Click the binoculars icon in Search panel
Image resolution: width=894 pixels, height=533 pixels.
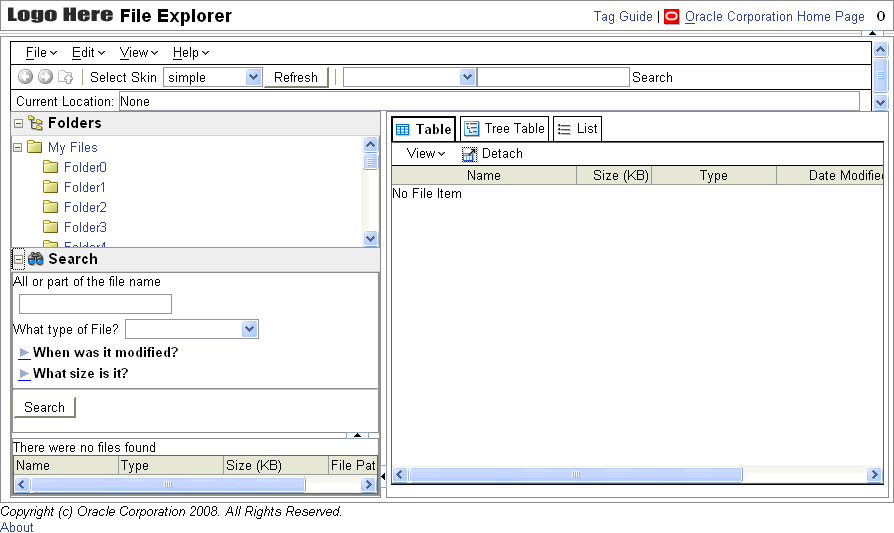pos(35,259)
